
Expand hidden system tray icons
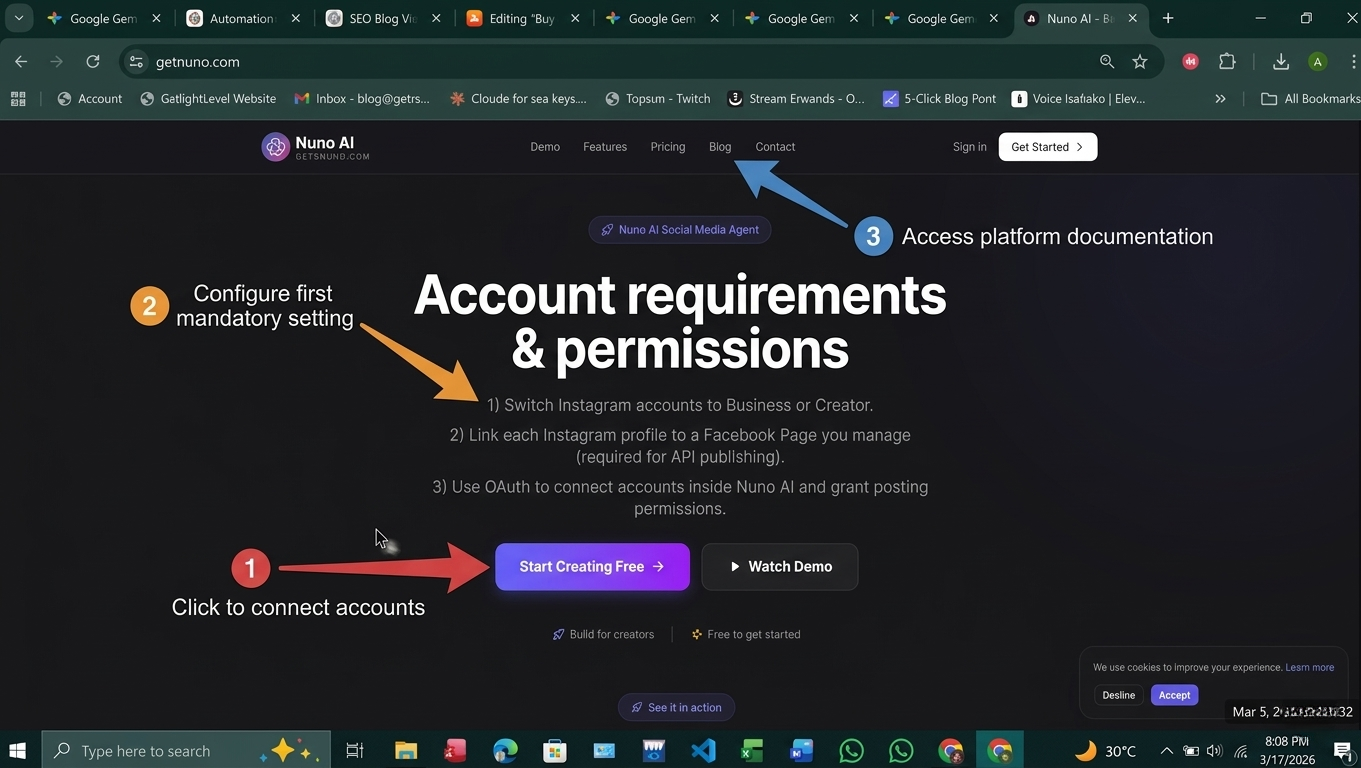tap(1166, 750)
